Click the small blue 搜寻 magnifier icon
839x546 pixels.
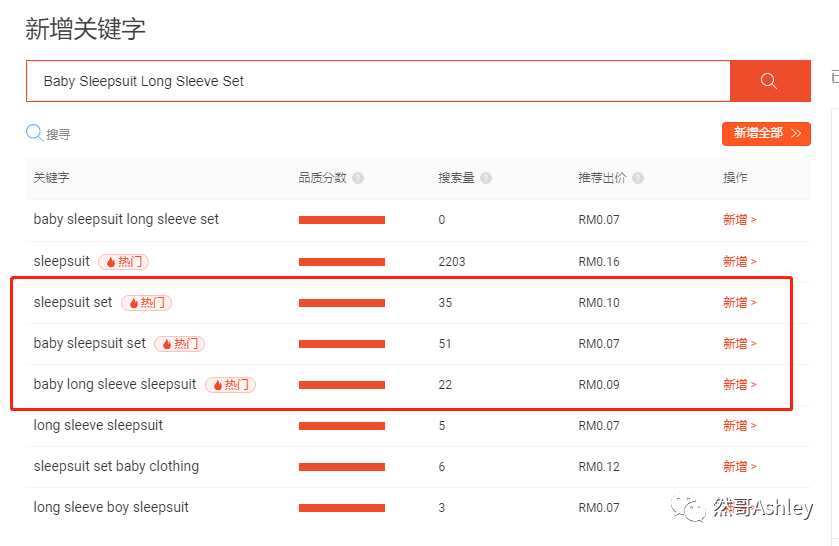point(34,133)
